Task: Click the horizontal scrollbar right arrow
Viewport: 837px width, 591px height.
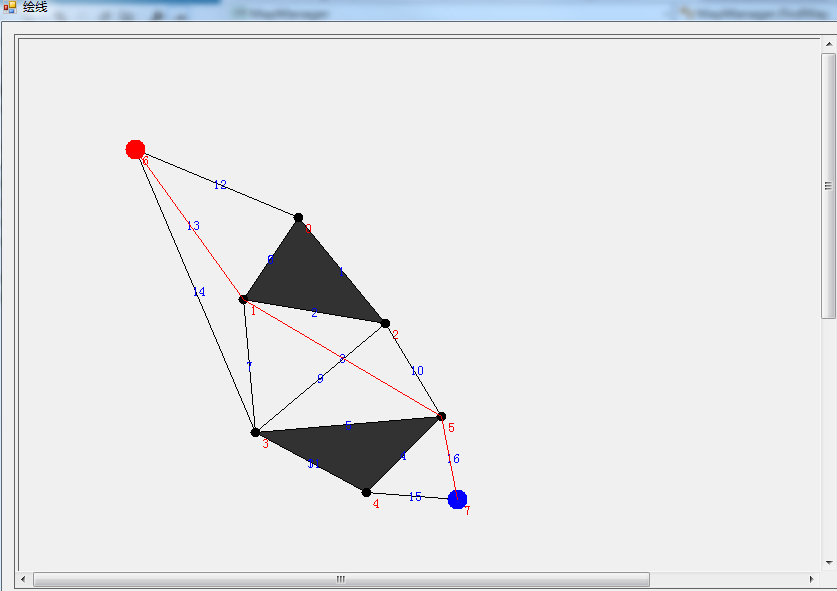Action: (812, 579)
